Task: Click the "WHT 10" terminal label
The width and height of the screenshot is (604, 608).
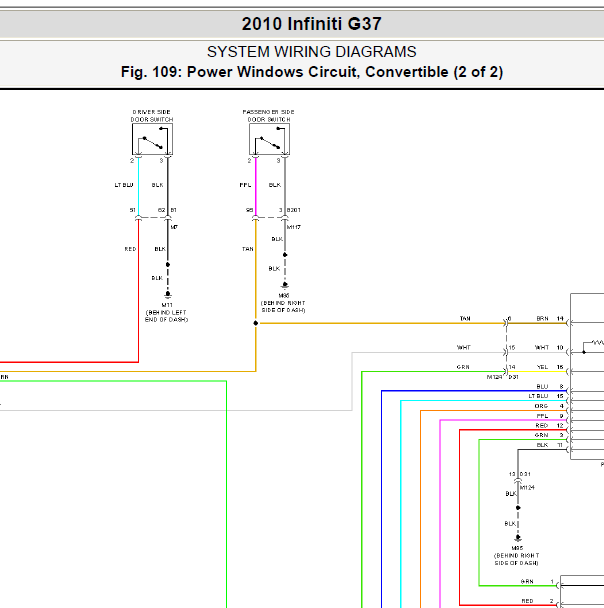Action: click(549, 347)
